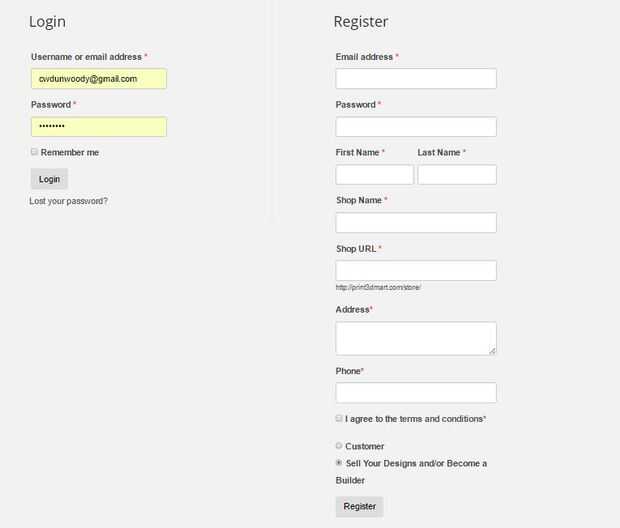Select Sell Your Designs radio option
The image size is (620, 528).
[339, 463]
